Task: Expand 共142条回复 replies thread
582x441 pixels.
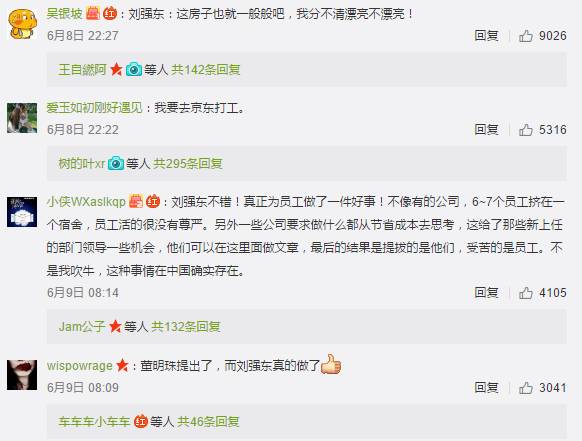Action: [x=205, y=69]
